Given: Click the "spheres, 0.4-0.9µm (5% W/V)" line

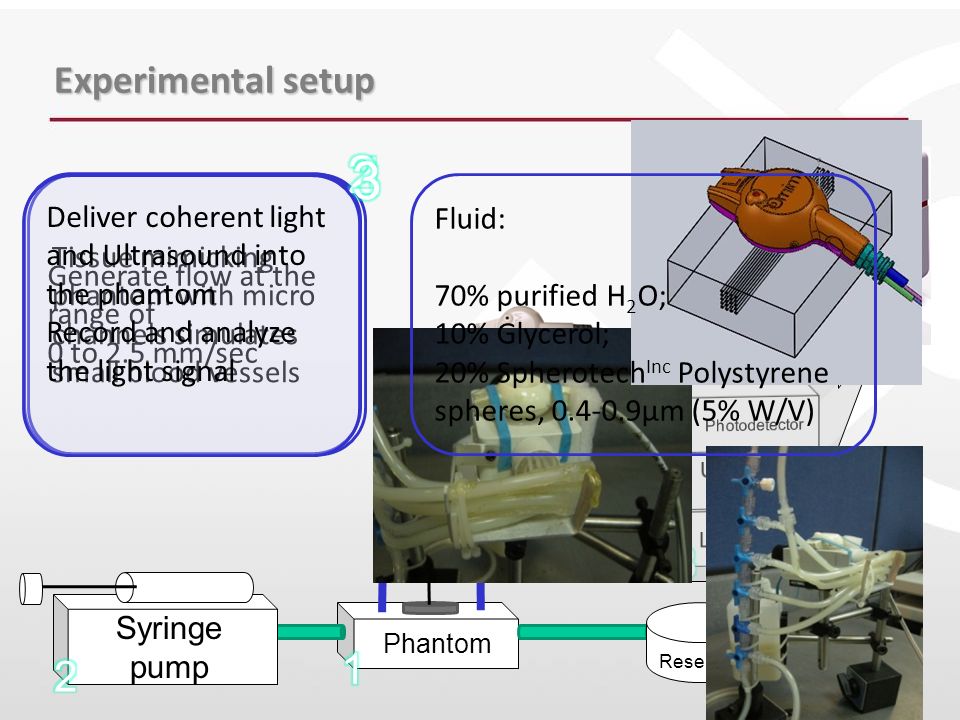Looking at the screenshot, I should coord(624,411).
